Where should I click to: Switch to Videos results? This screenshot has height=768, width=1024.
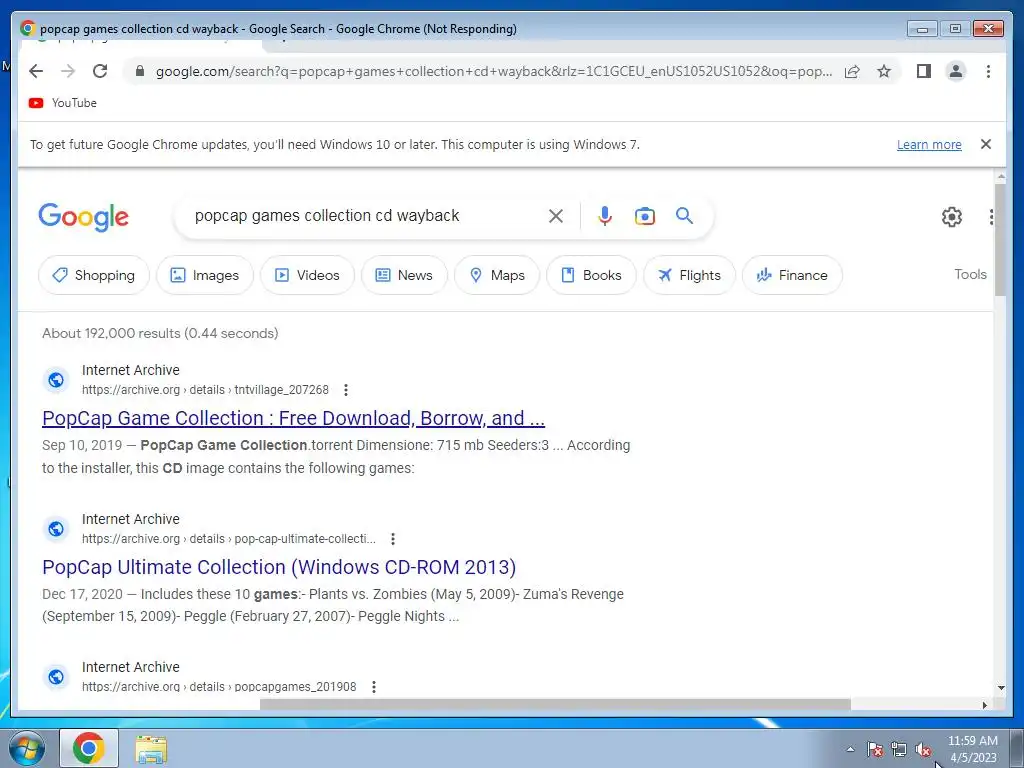coord(308,276)
